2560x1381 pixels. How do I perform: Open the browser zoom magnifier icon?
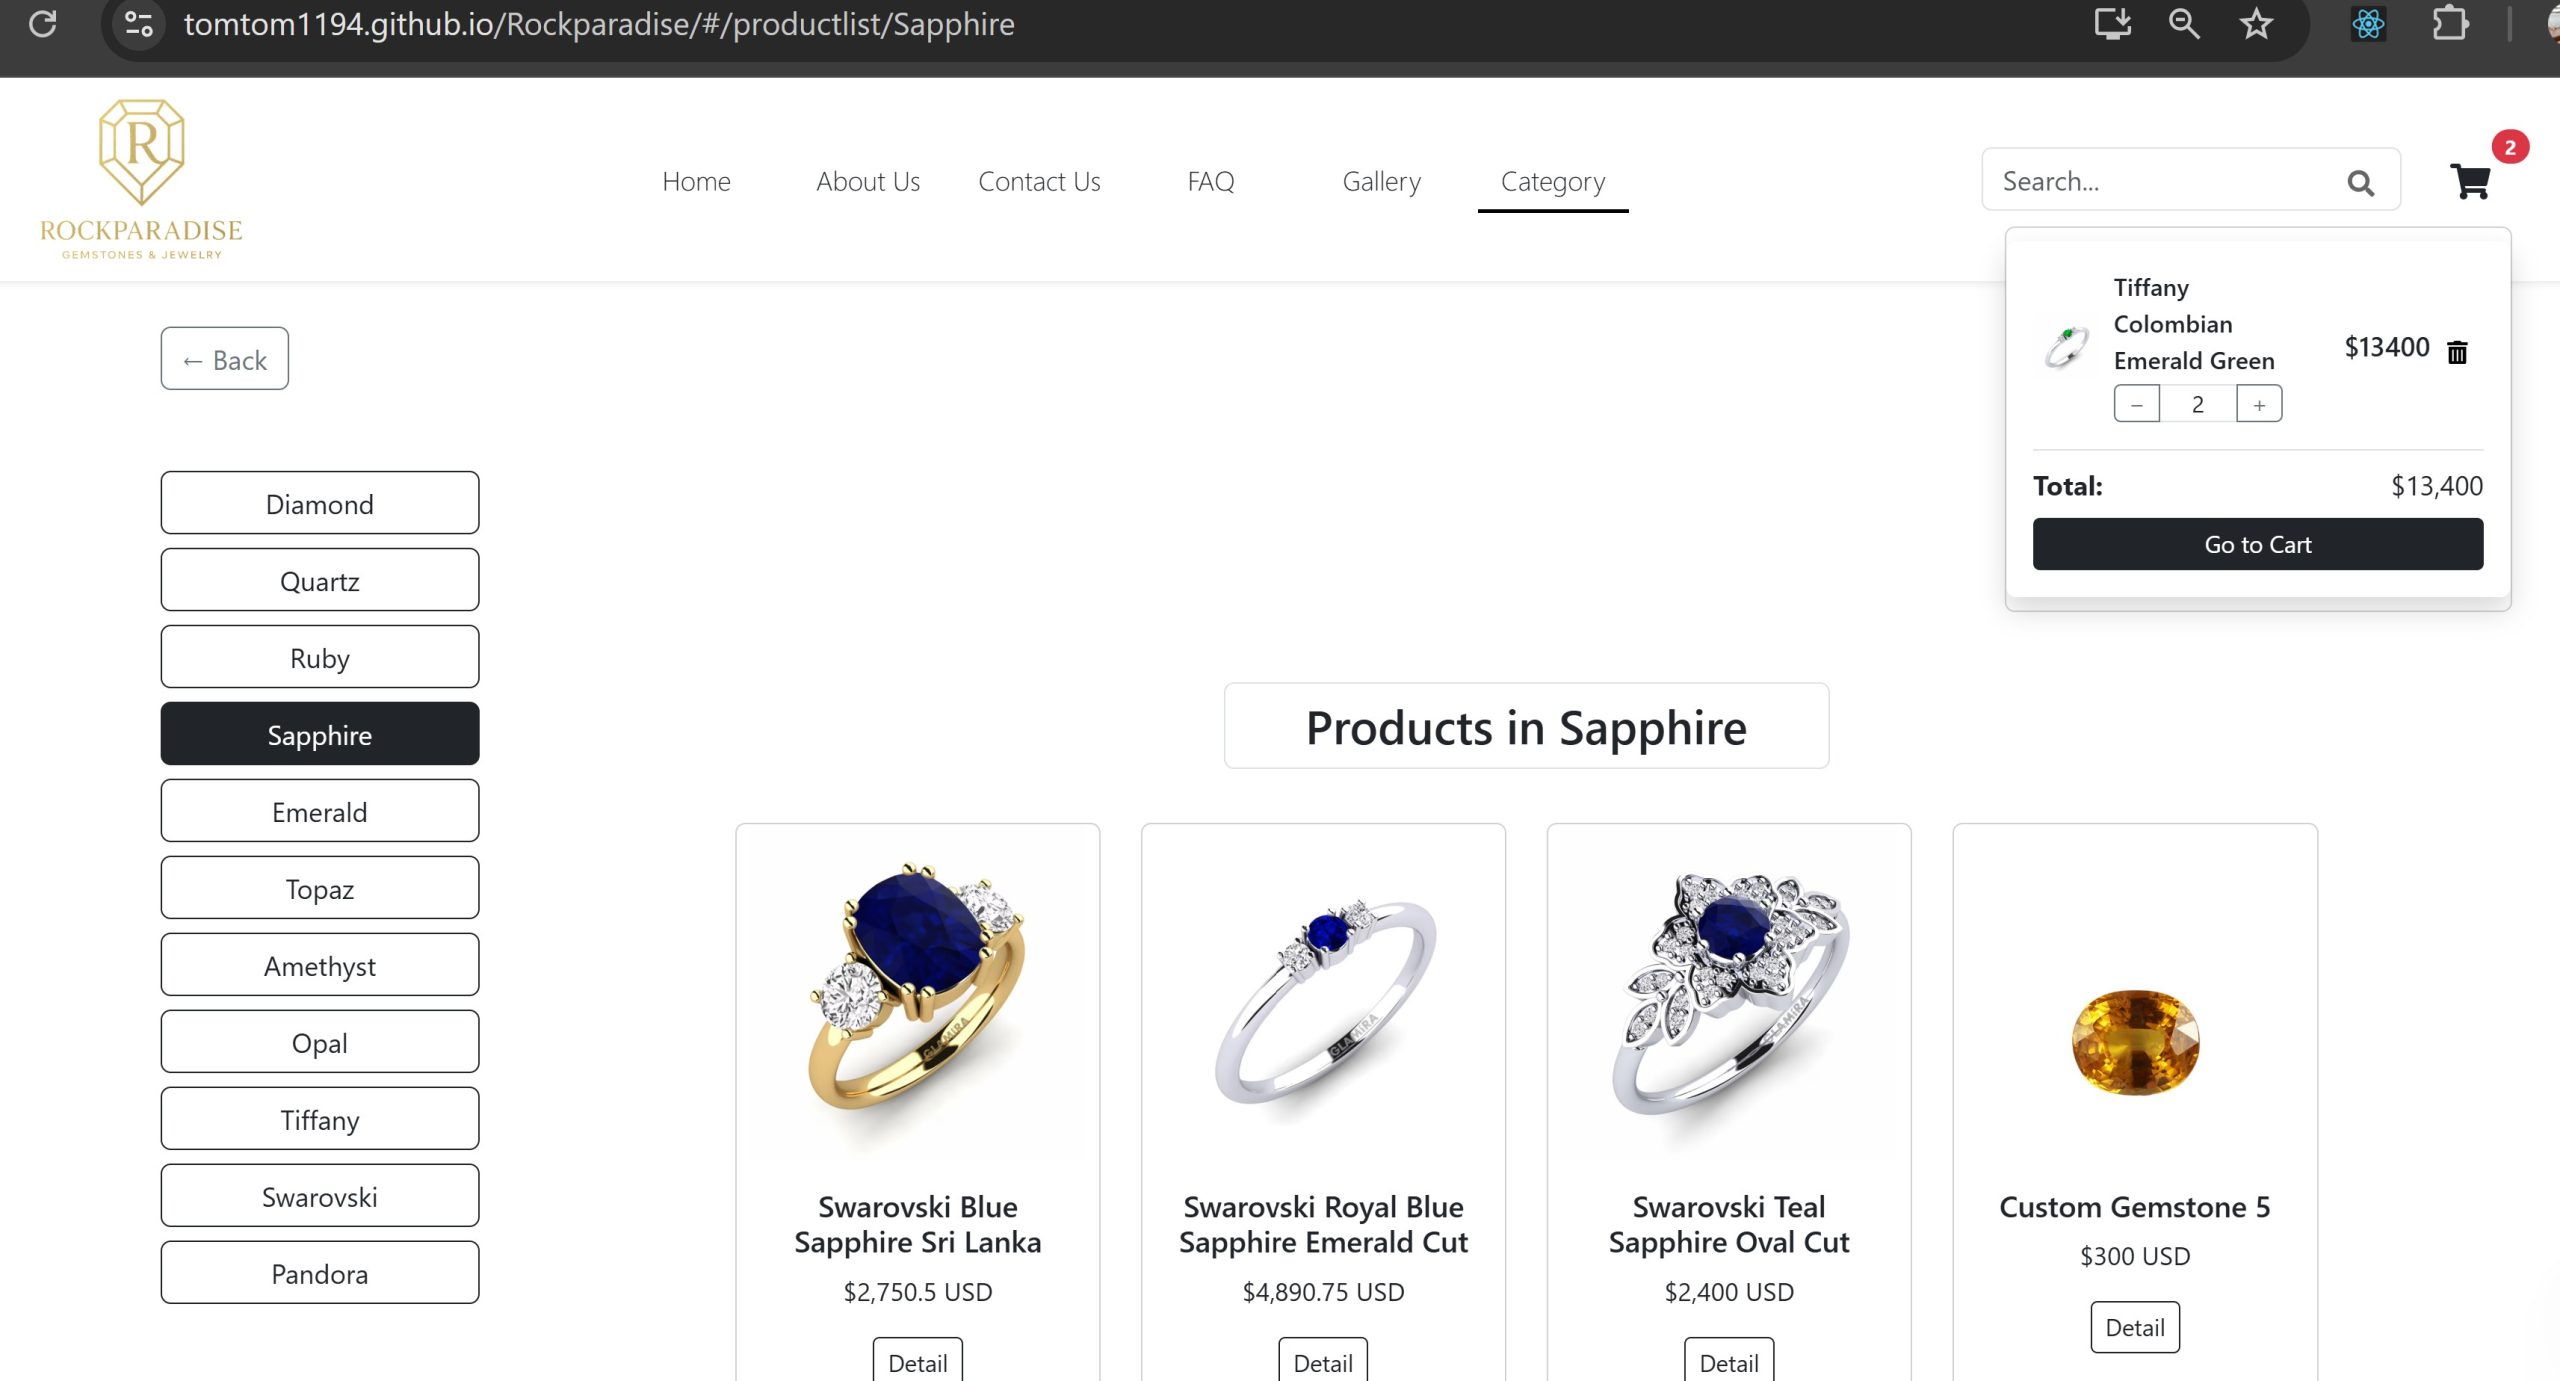[x=2184, y=23]
